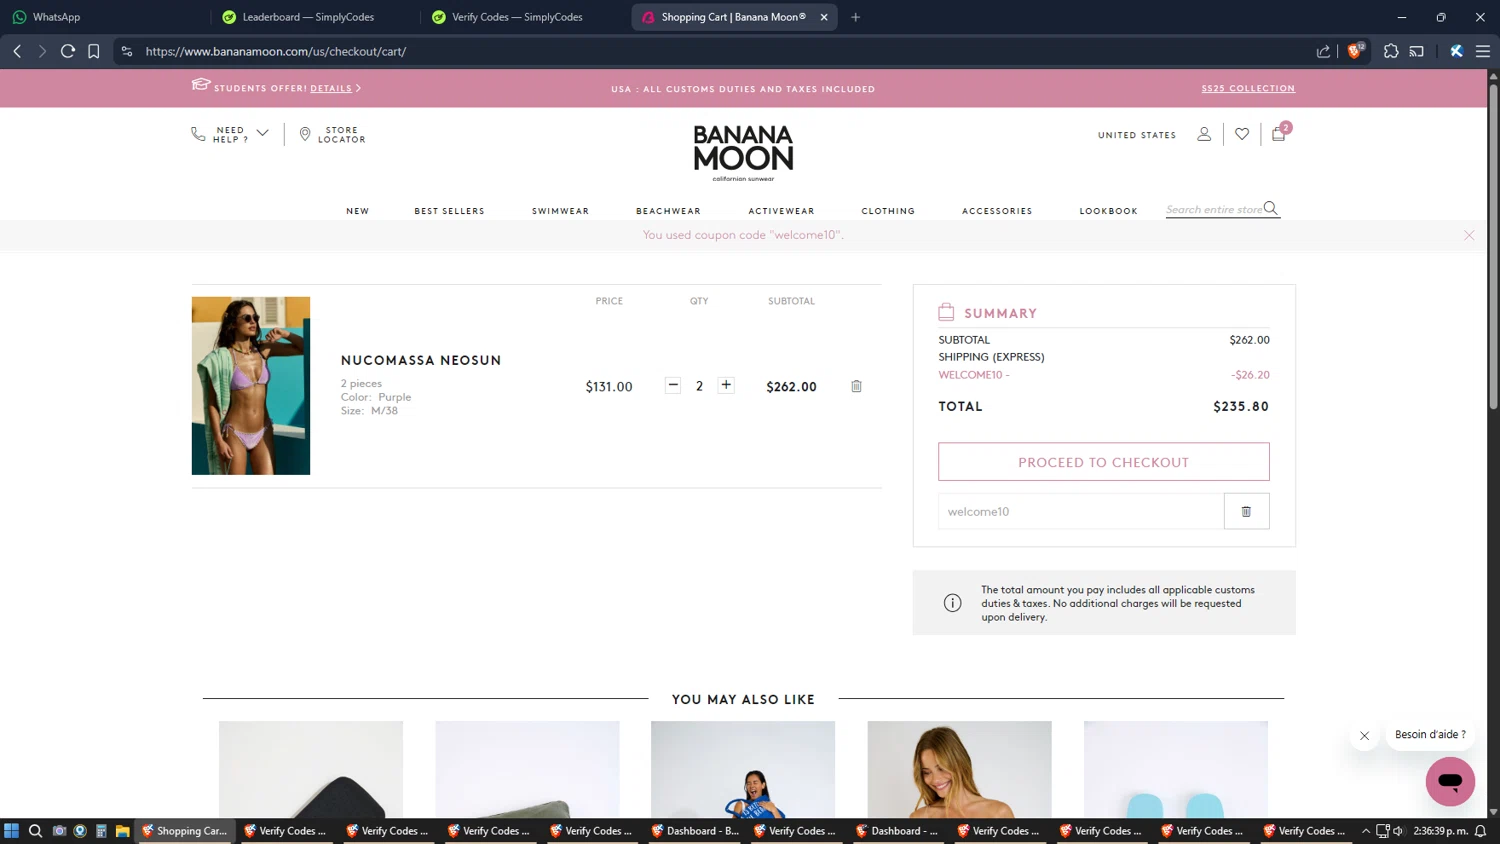Go back to the previous page
This screenshot has height=844, width=1500.
point(17,51)
